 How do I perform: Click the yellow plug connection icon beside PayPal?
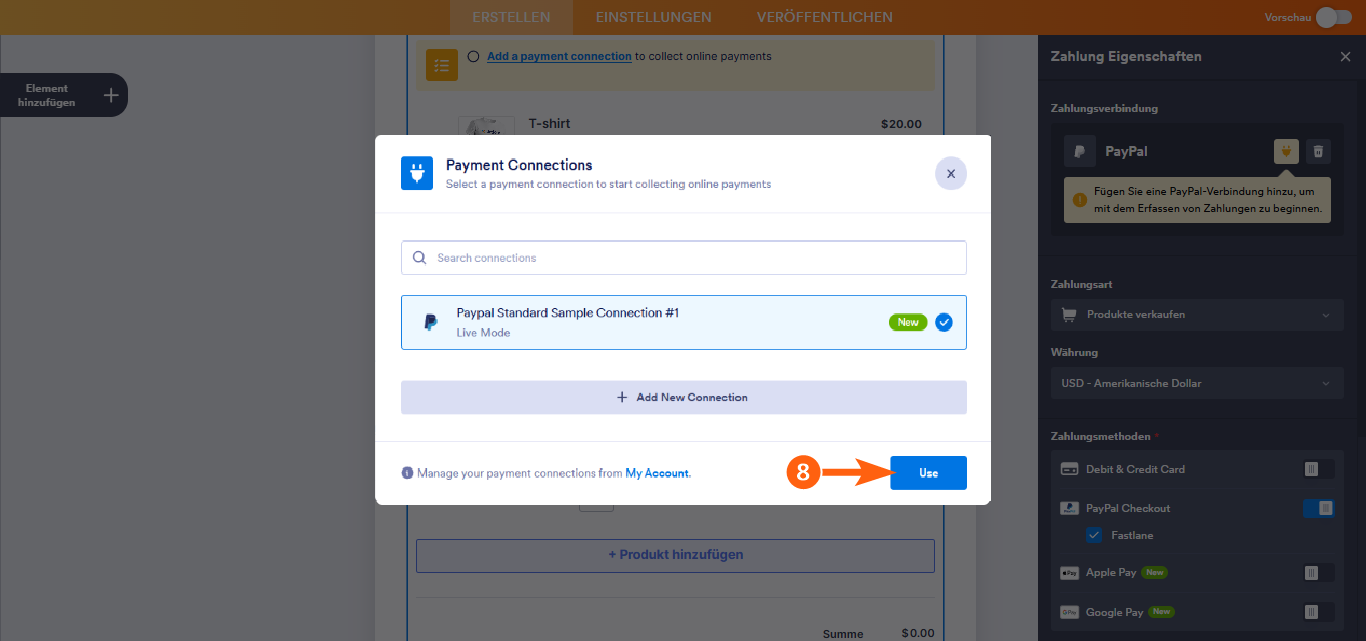click(x=1285, y=151)
